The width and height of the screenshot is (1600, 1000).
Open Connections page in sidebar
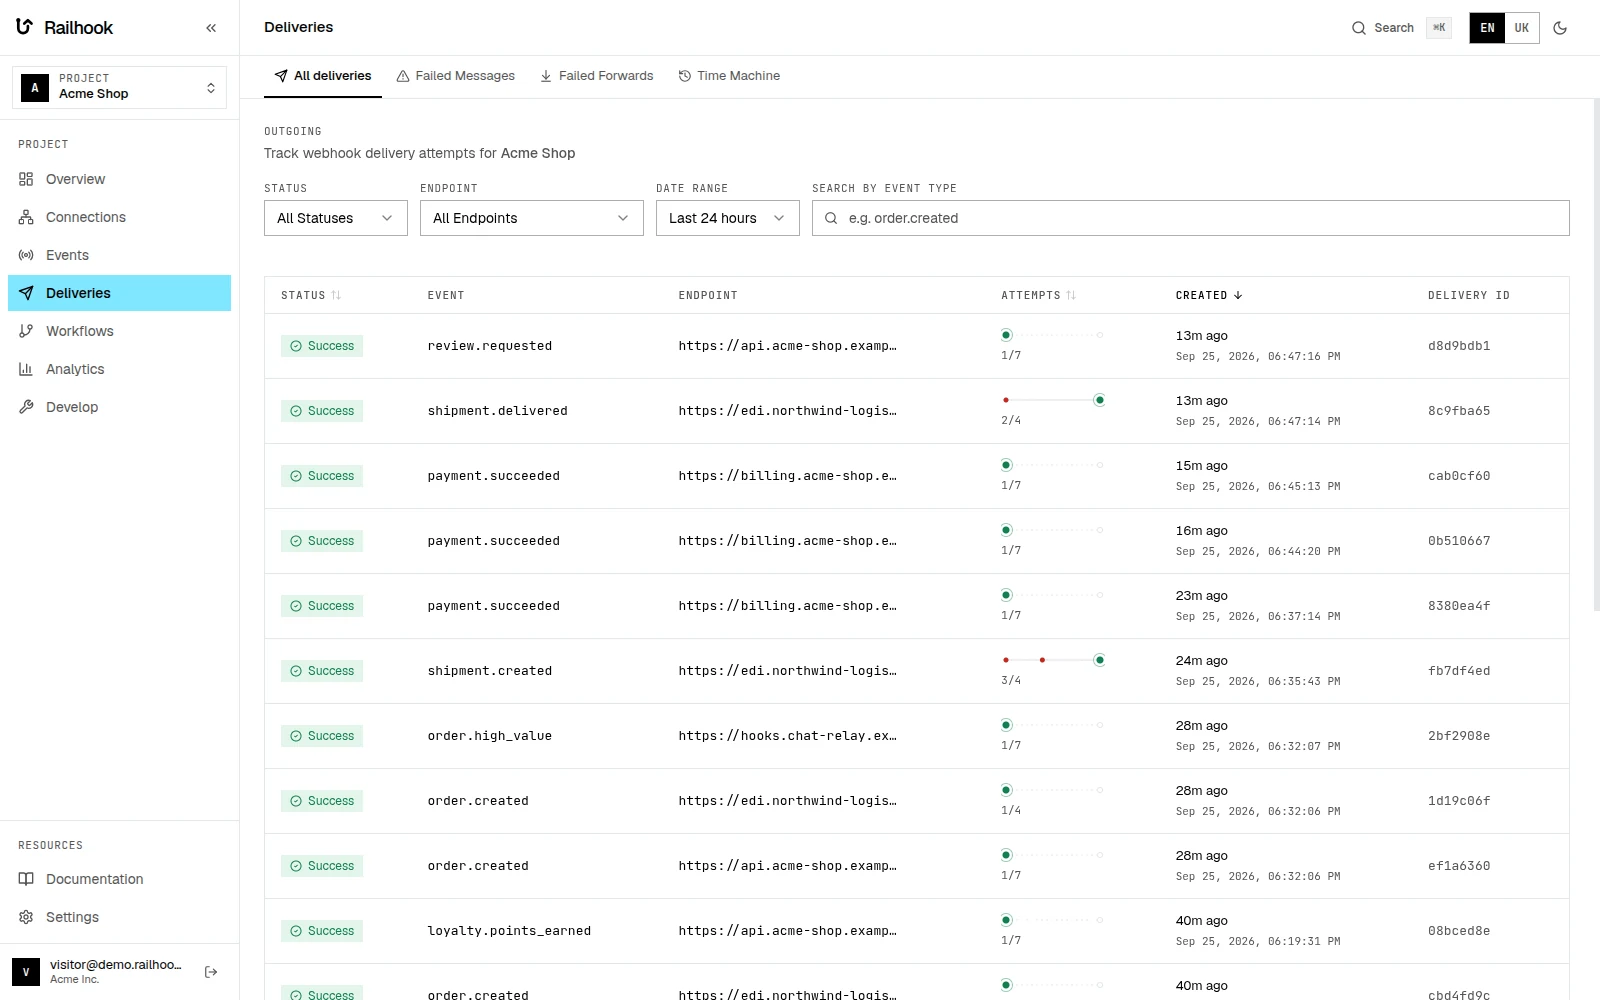(119, 217)
